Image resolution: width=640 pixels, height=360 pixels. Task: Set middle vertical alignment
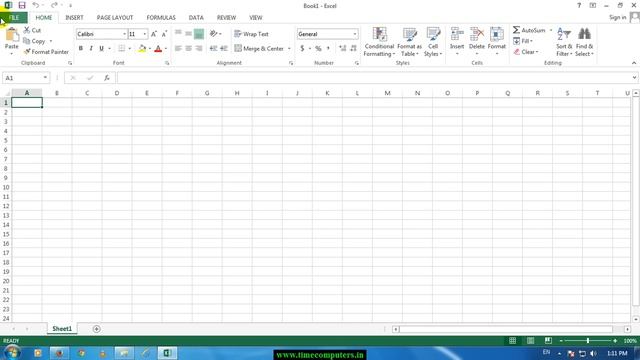pyautogui.click(x=188, y=34)
